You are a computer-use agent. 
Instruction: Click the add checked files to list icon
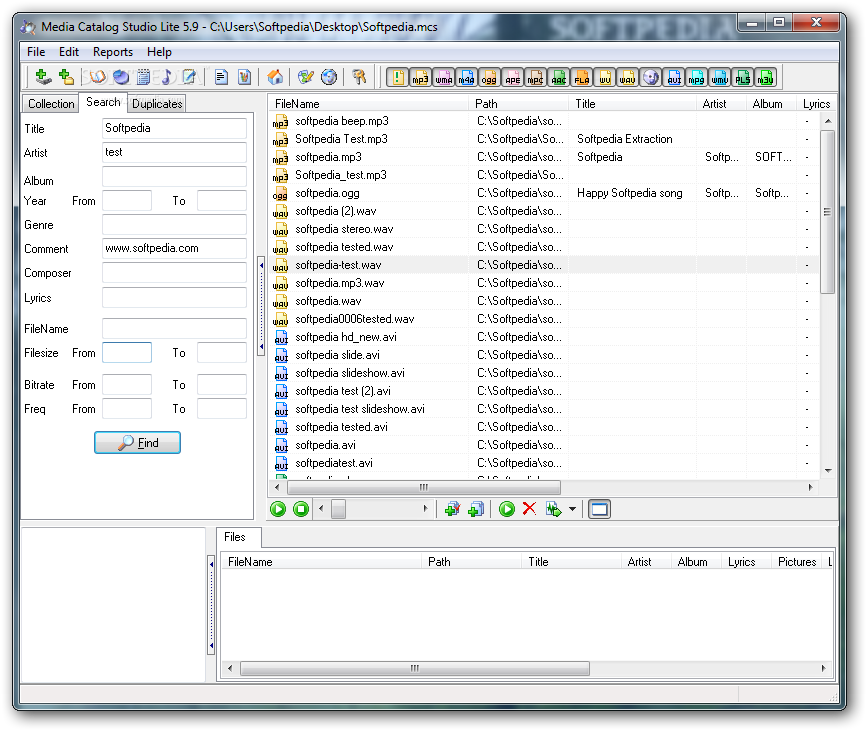(452, 509)
